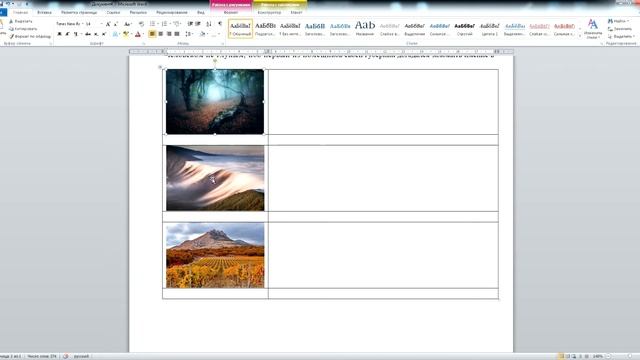Select the Normal (Обычный) style
Screen dimensions: 640x360
click(x=240, y=29)
